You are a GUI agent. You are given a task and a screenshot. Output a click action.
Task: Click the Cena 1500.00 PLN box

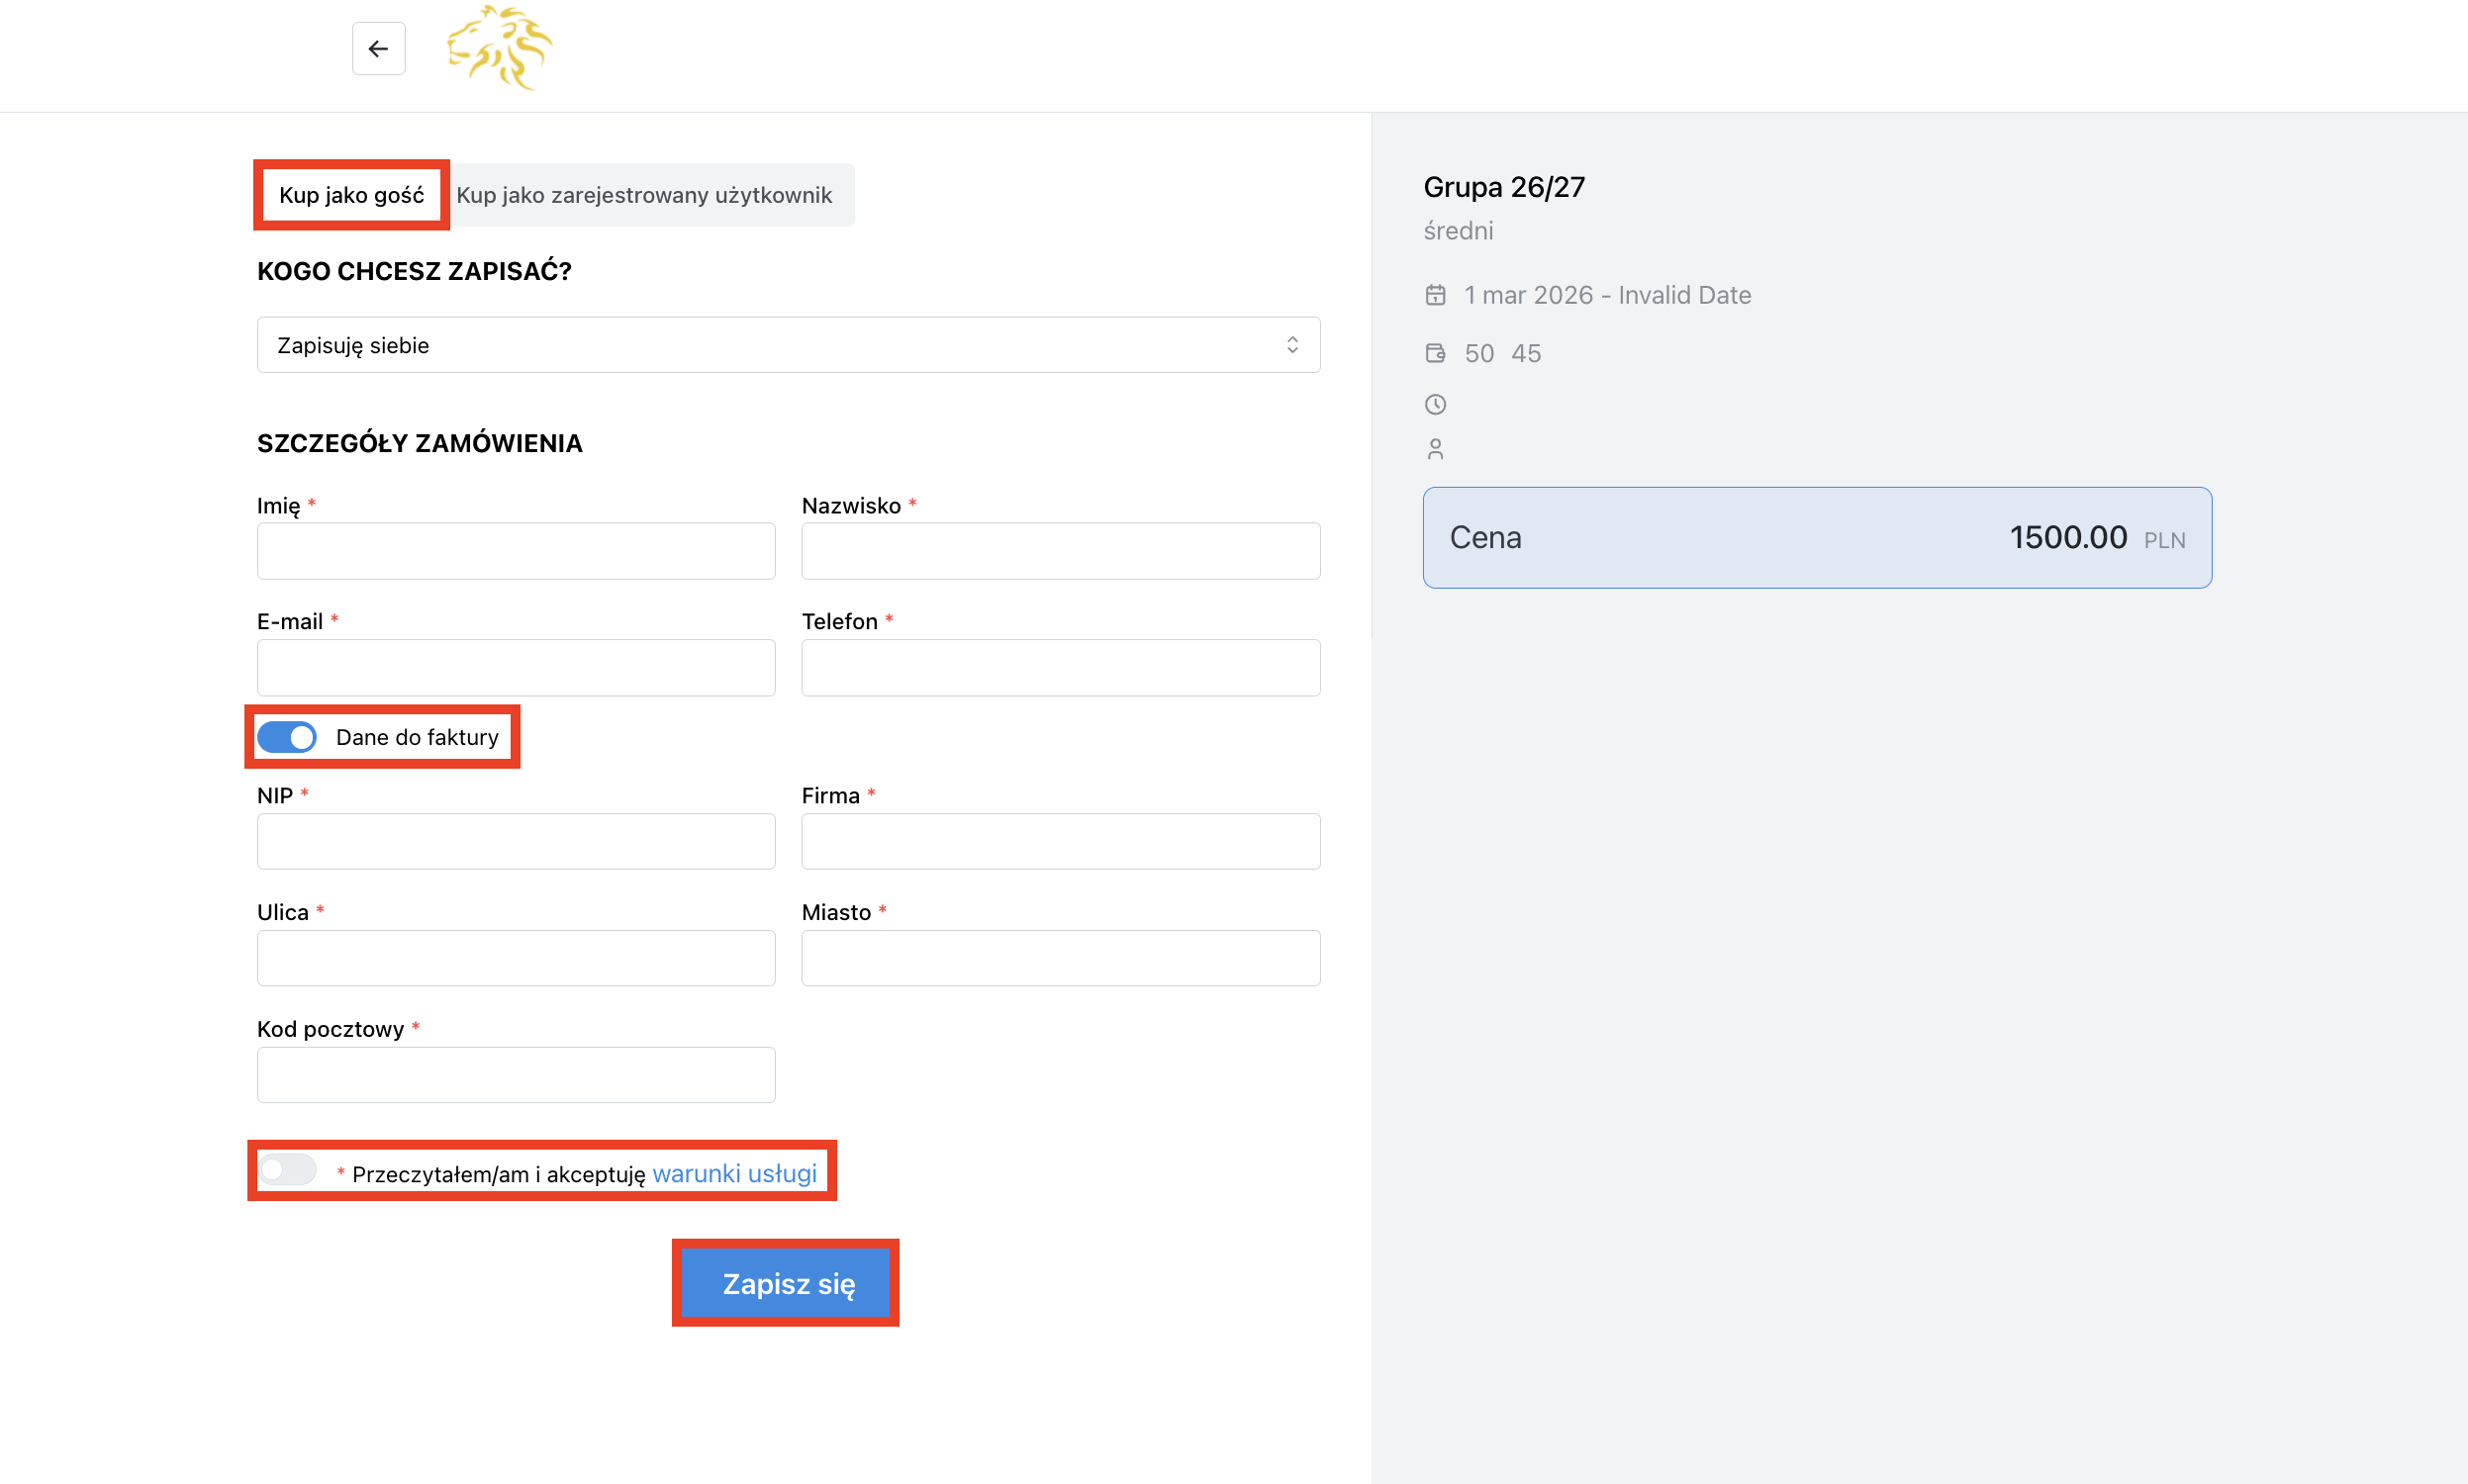pyautogui.click(x=1816, y=538)
